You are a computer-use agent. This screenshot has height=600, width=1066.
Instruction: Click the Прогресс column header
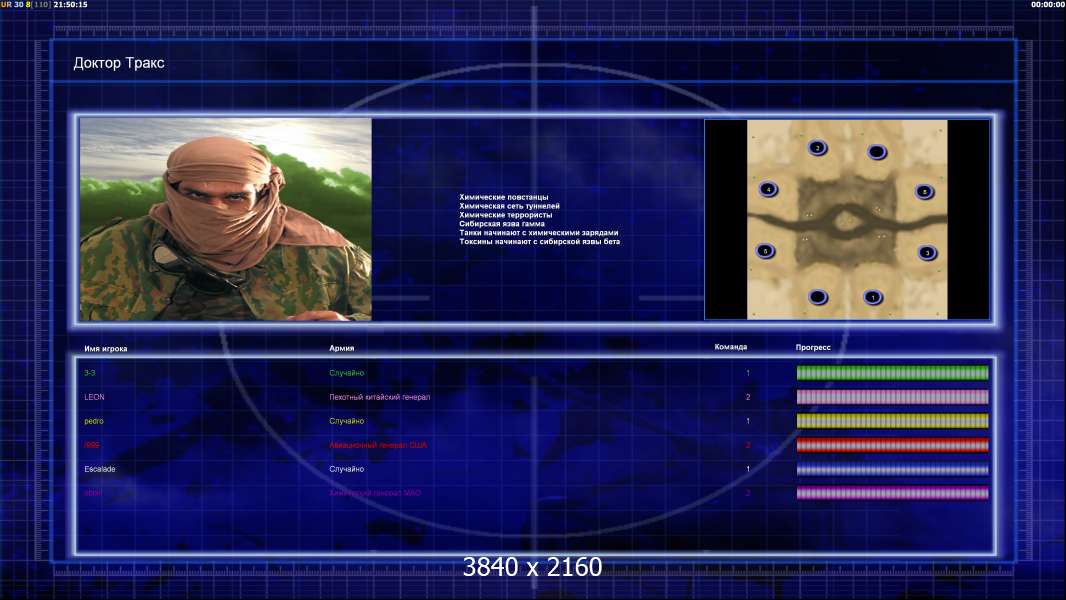click(813, 347)
